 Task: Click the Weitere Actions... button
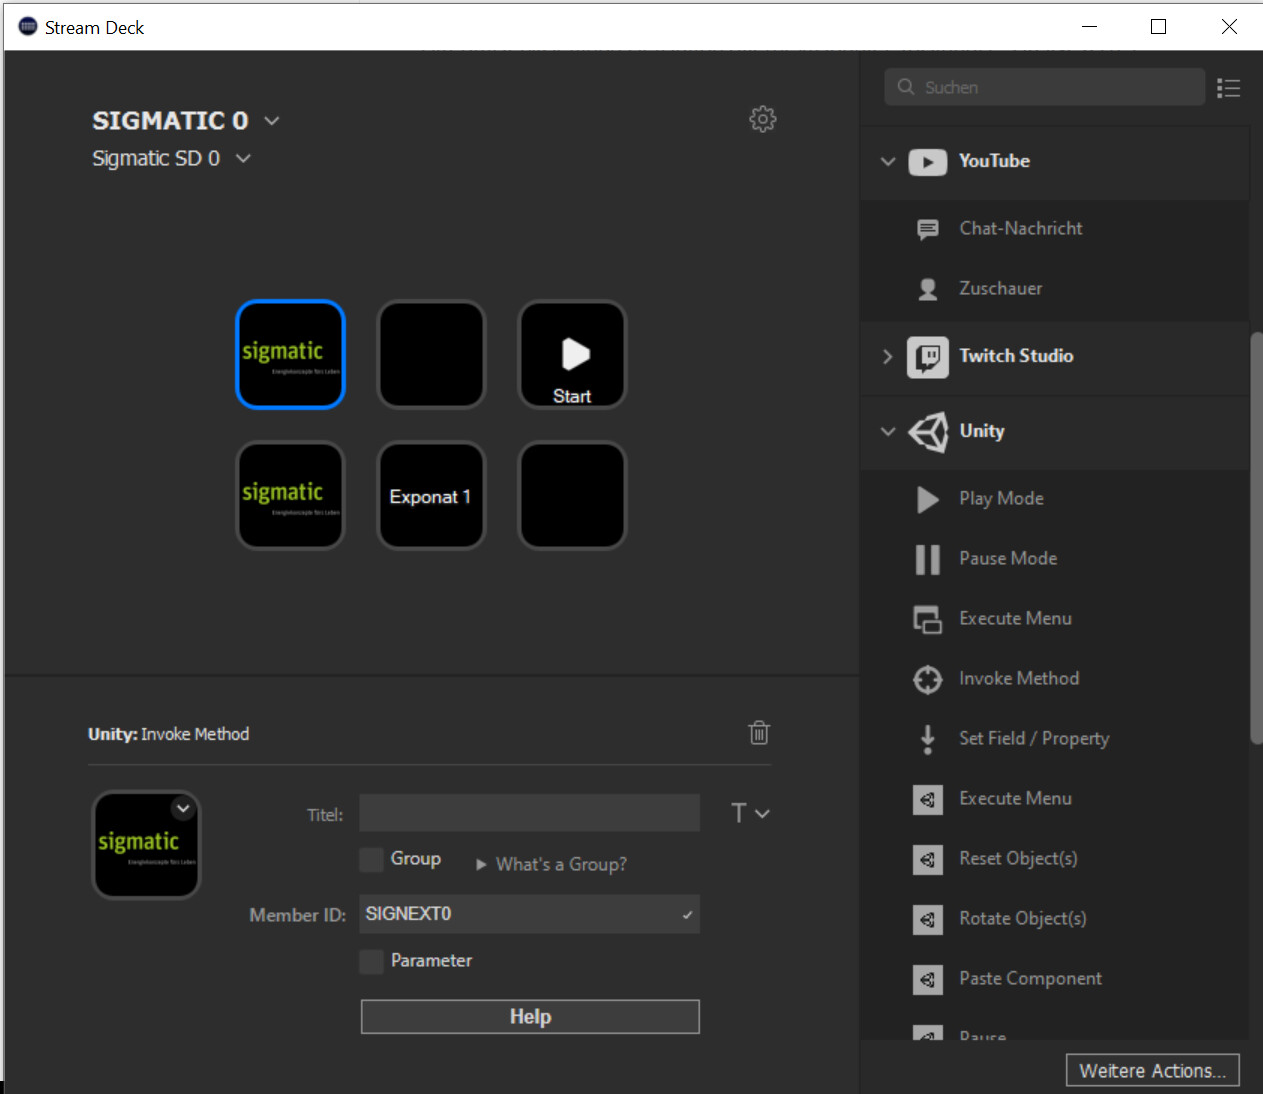tap(1153, 1070)
